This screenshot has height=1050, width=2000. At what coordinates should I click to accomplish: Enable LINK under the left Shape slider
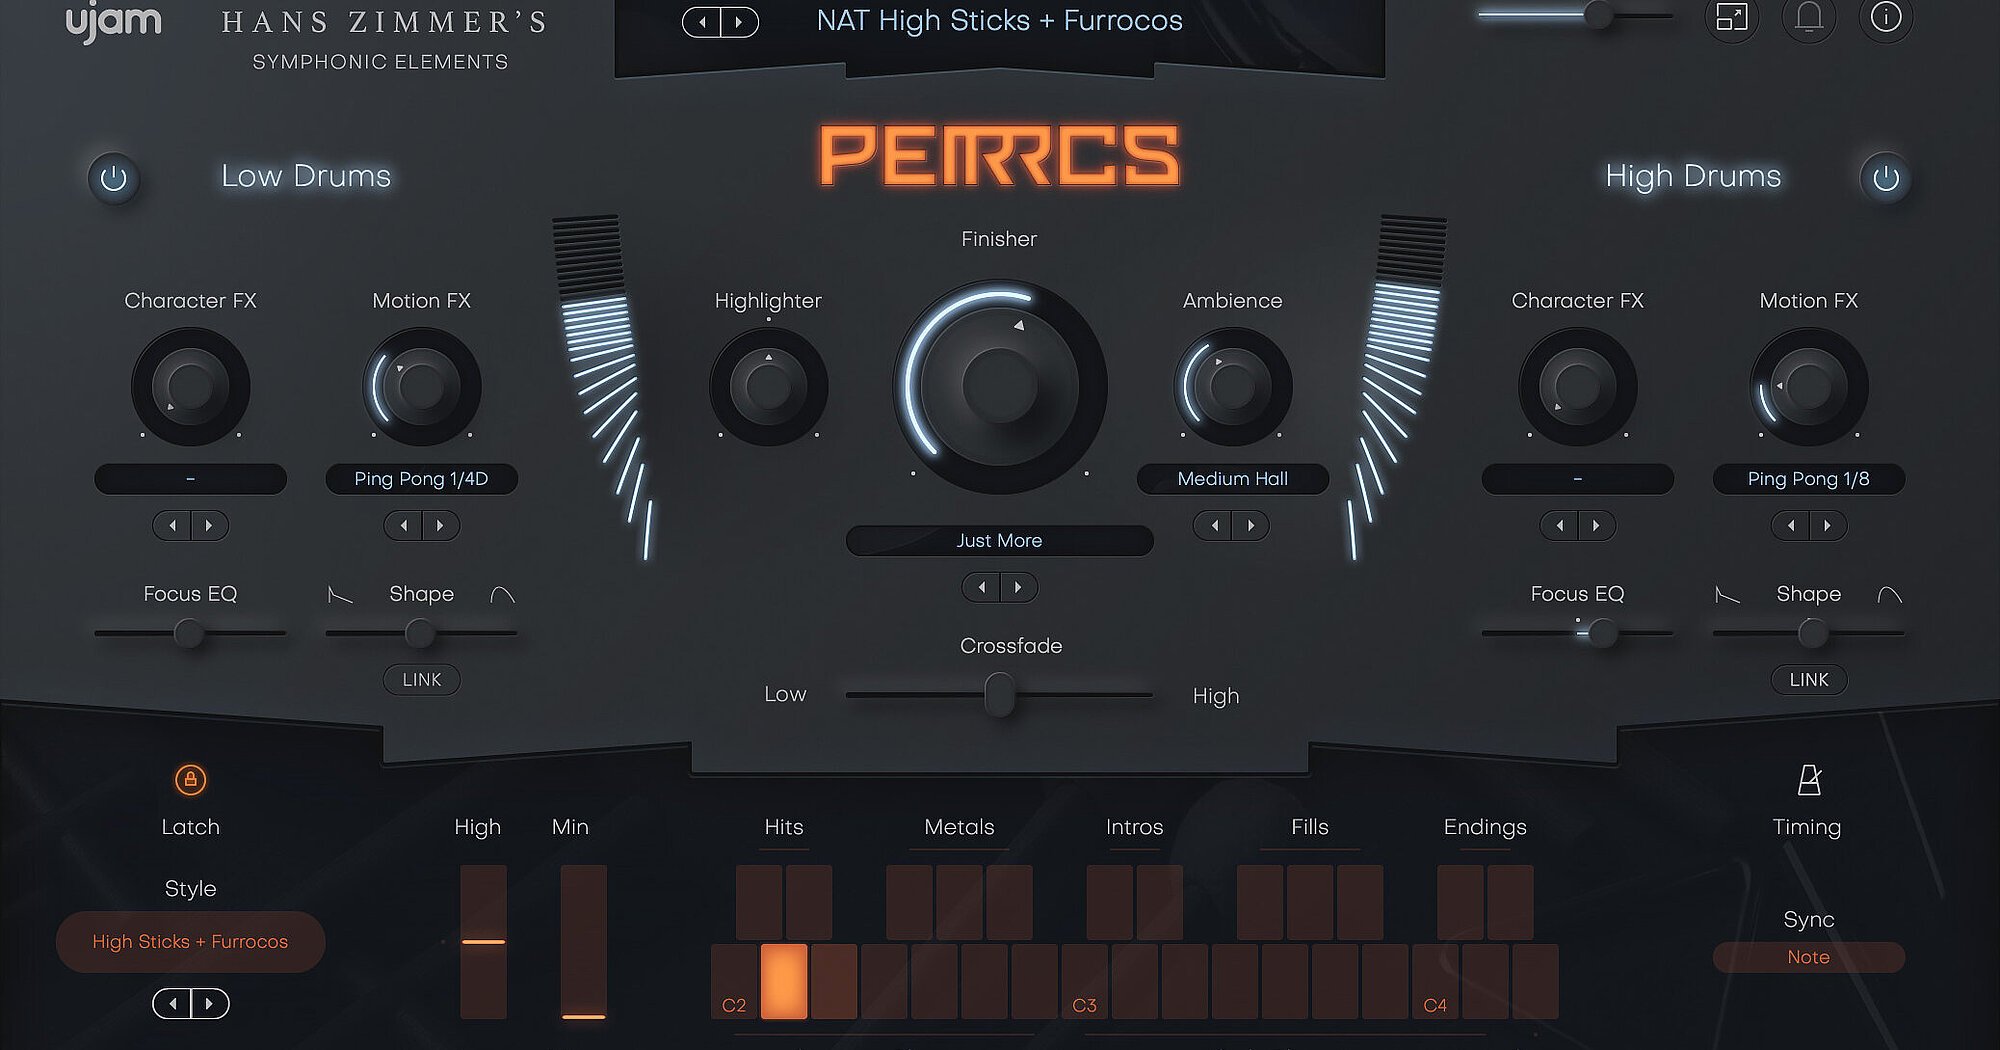coord(421,679)
